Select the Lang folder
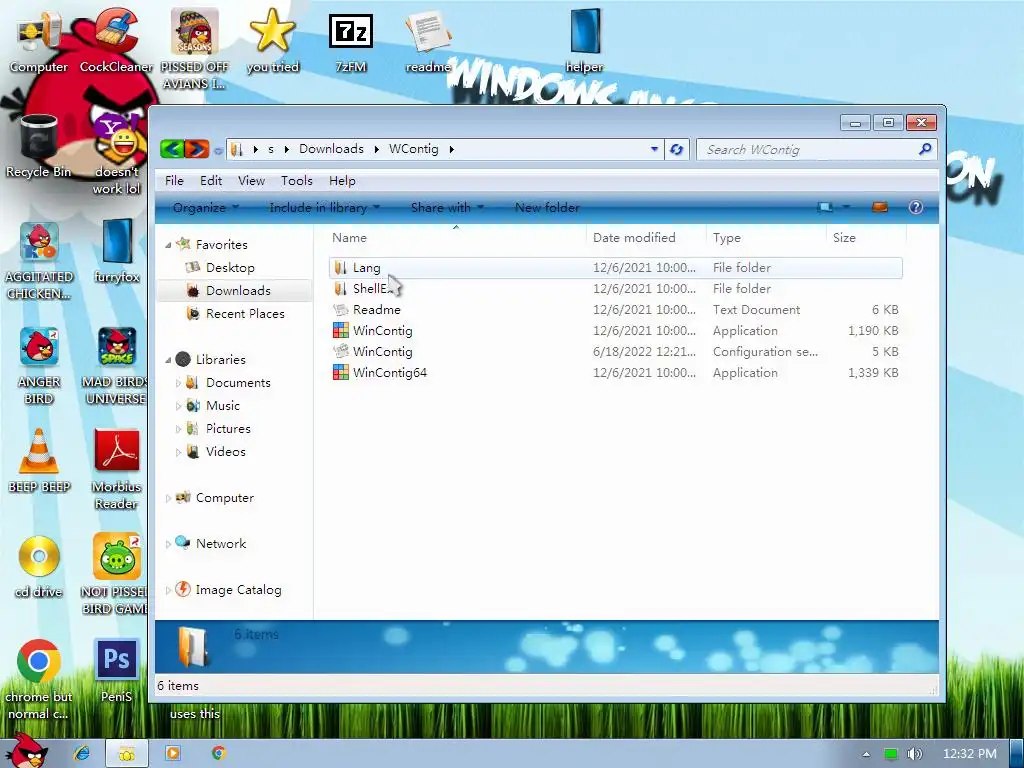 tap(616, 268)
